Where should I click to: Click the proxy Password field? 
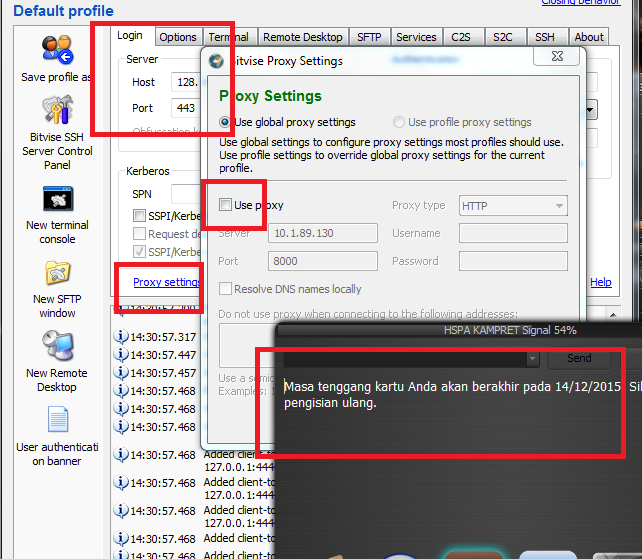point(513,261)
